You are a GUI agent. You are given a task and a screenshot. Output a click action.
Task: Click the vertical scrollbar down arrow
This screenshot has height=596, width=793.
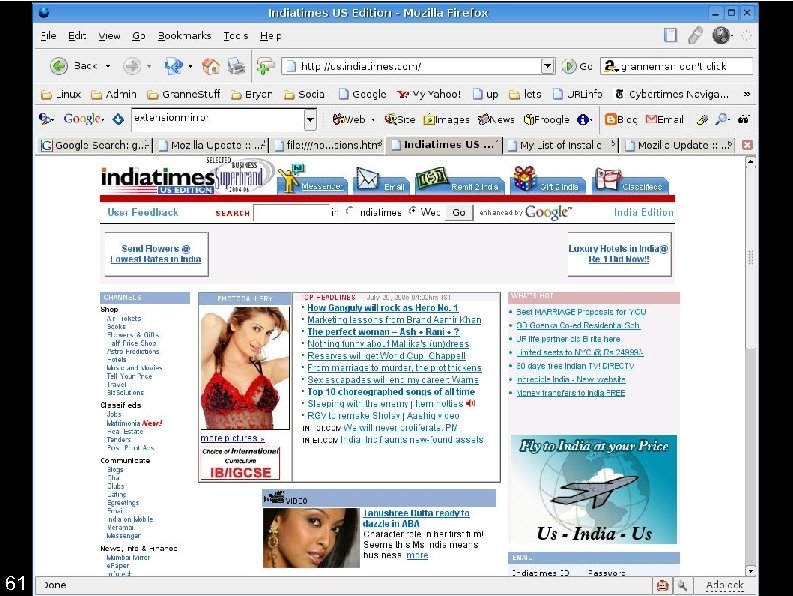(751, 571)
